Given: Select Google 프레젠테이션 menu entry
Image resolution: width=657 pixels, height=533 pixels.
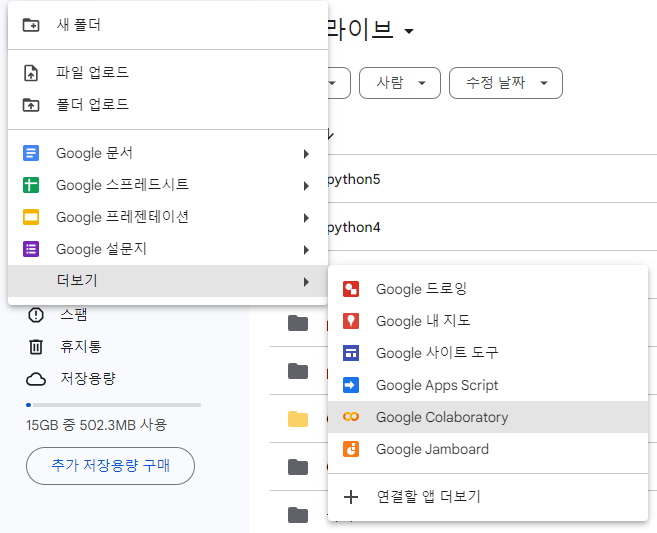Looking at the screenshot, I should (x=168, y=217).
